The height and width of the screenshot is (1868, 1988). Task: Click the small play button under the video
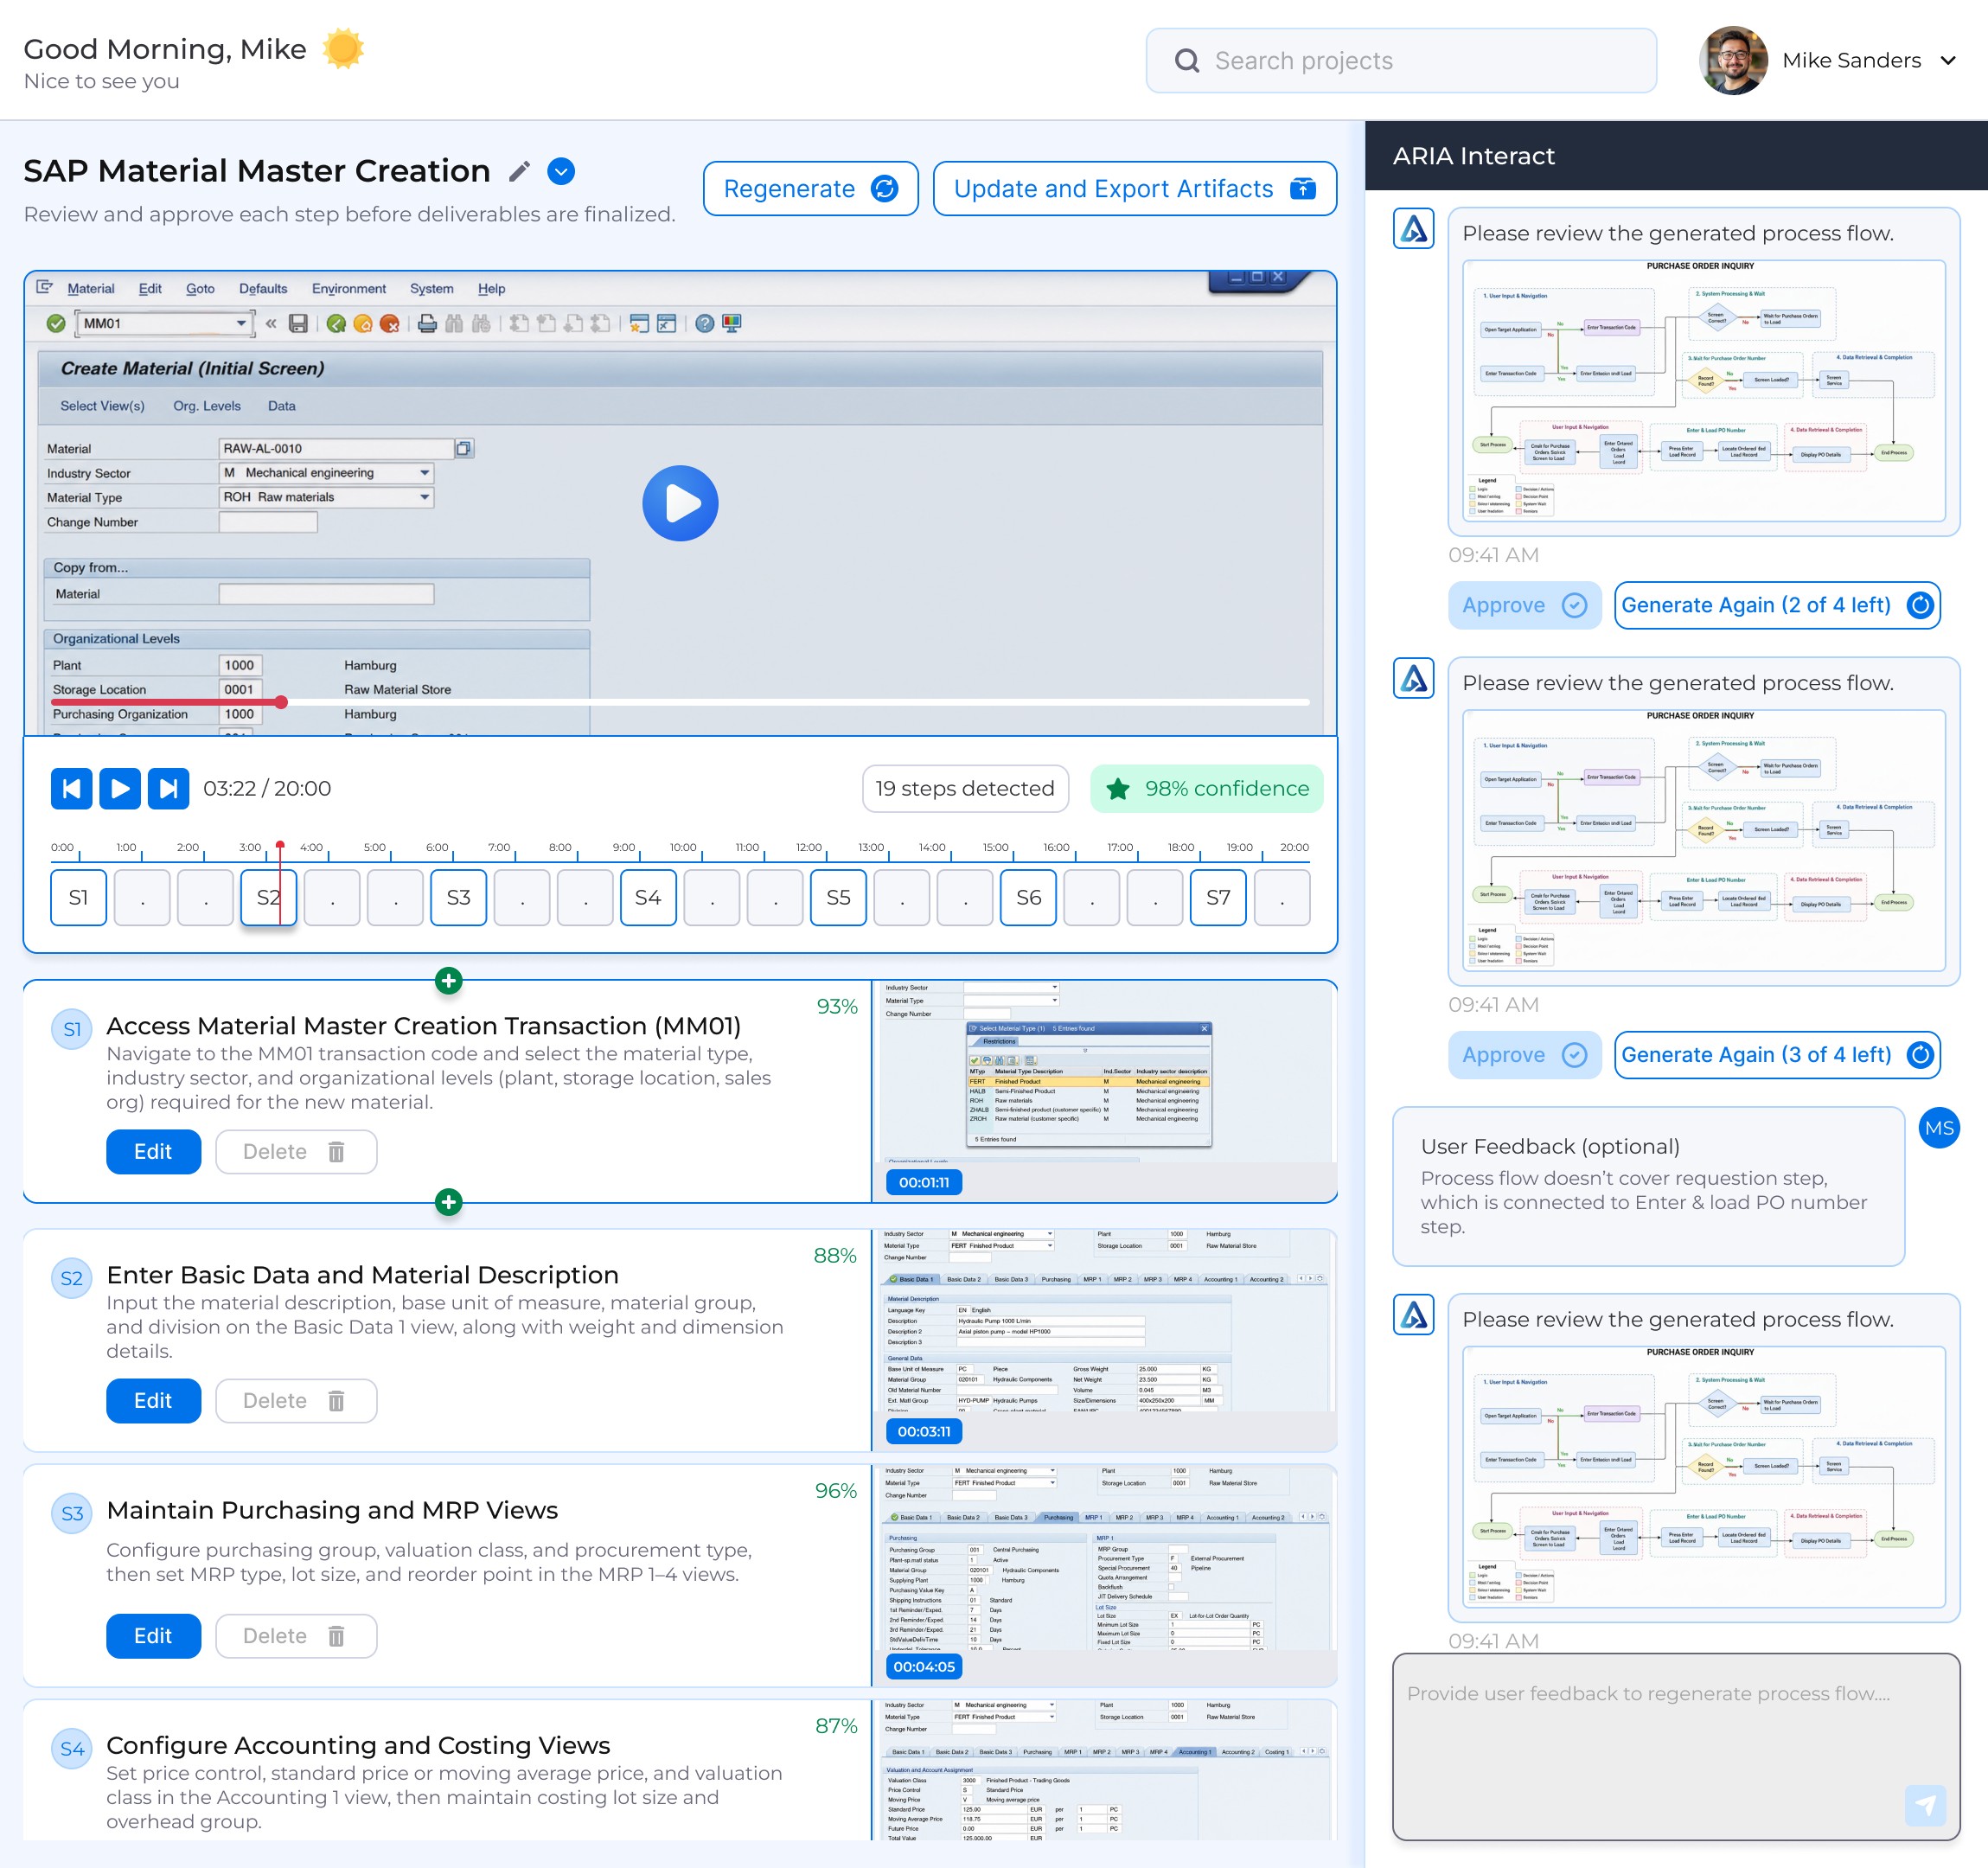pos(120,788)
